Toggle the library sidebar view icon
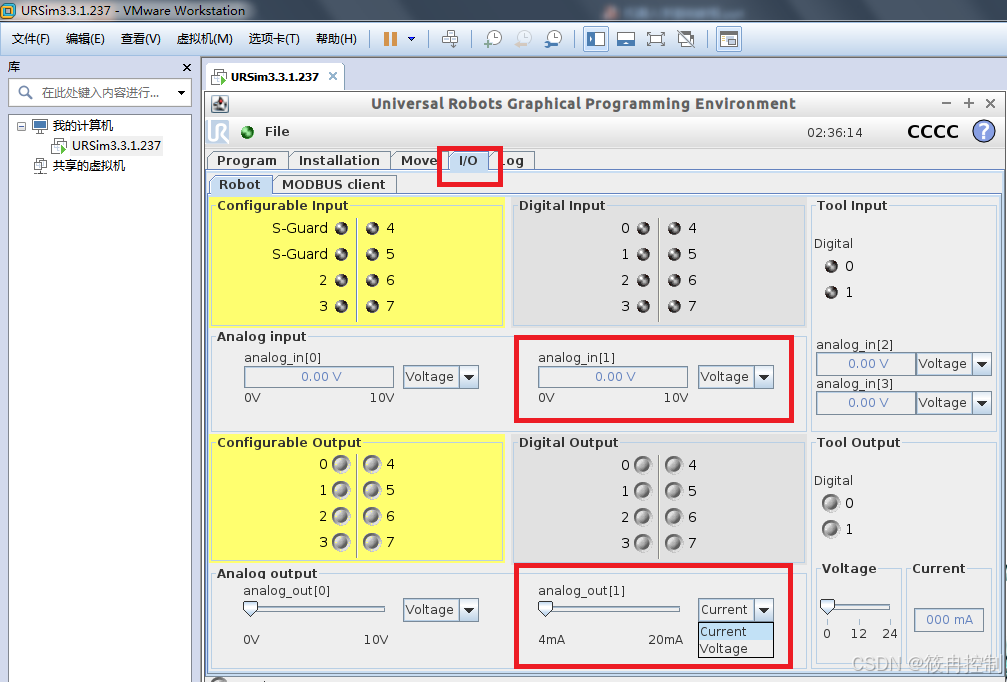The image size is (1007, 682). click(596, 39)
